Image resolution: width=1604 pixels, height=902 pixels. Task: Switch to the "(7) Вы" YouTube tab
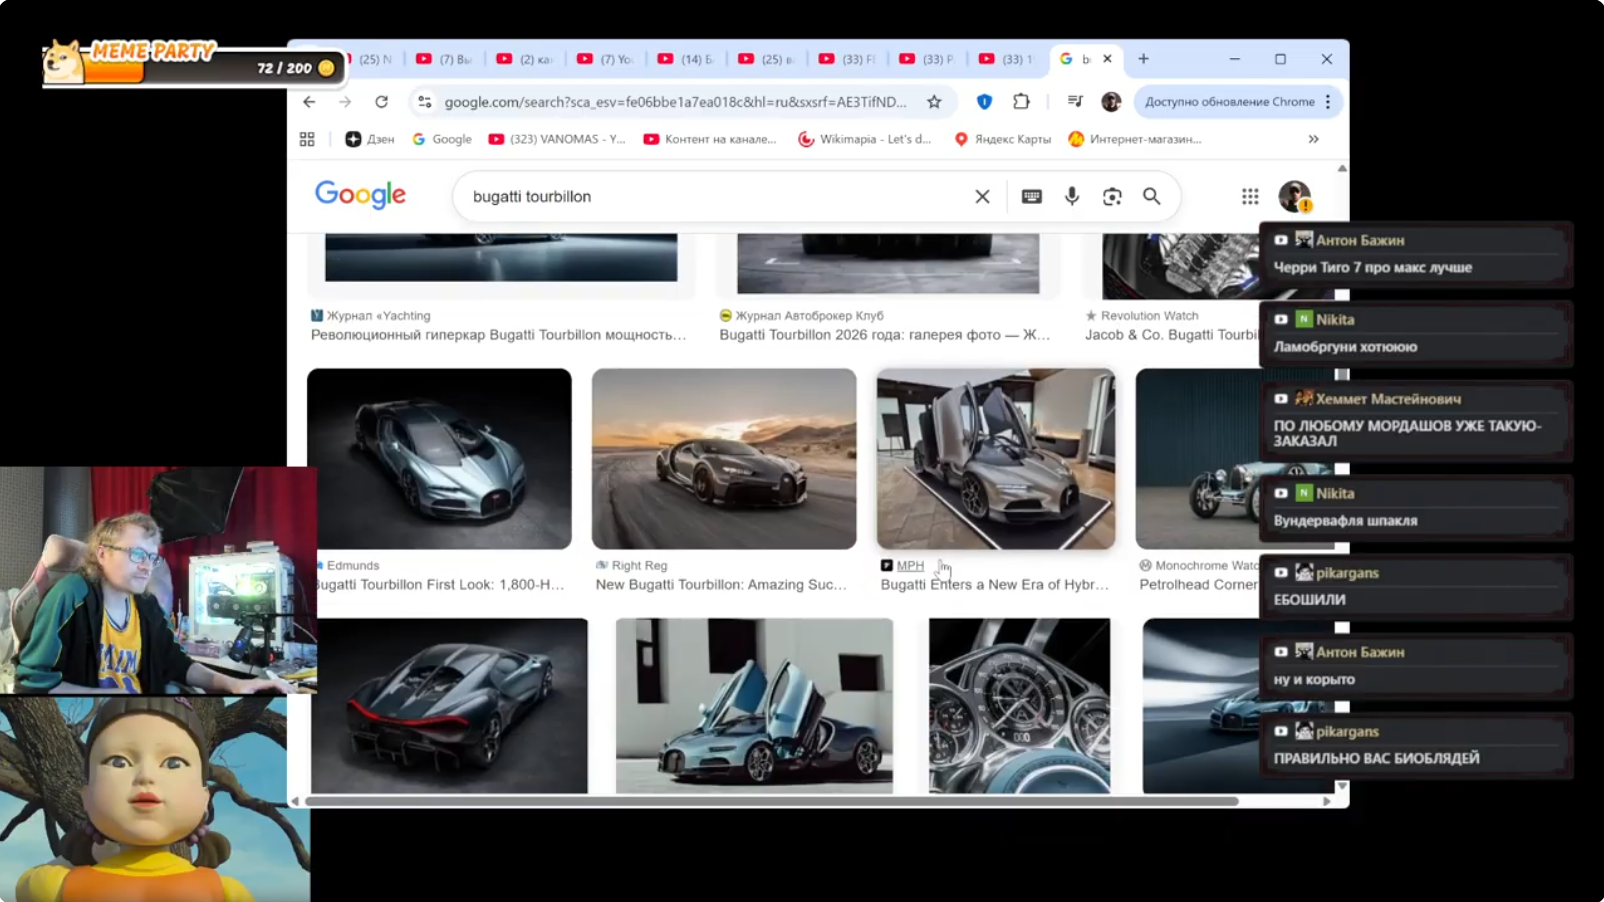click(x=443, y=59)
